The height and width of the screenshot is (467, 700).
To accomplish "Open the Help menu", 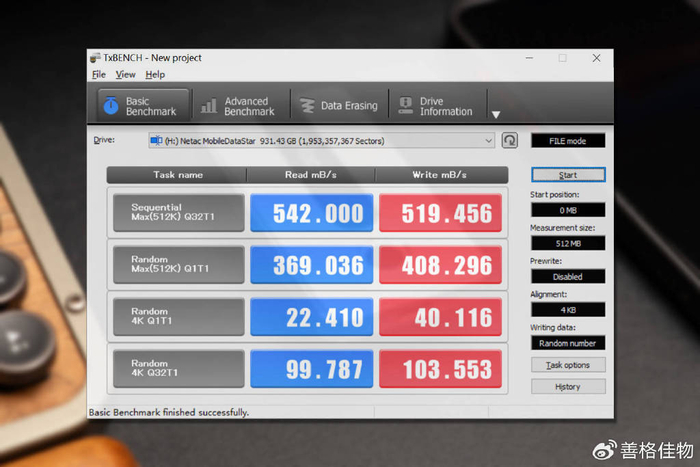I will tap(155, 75).
